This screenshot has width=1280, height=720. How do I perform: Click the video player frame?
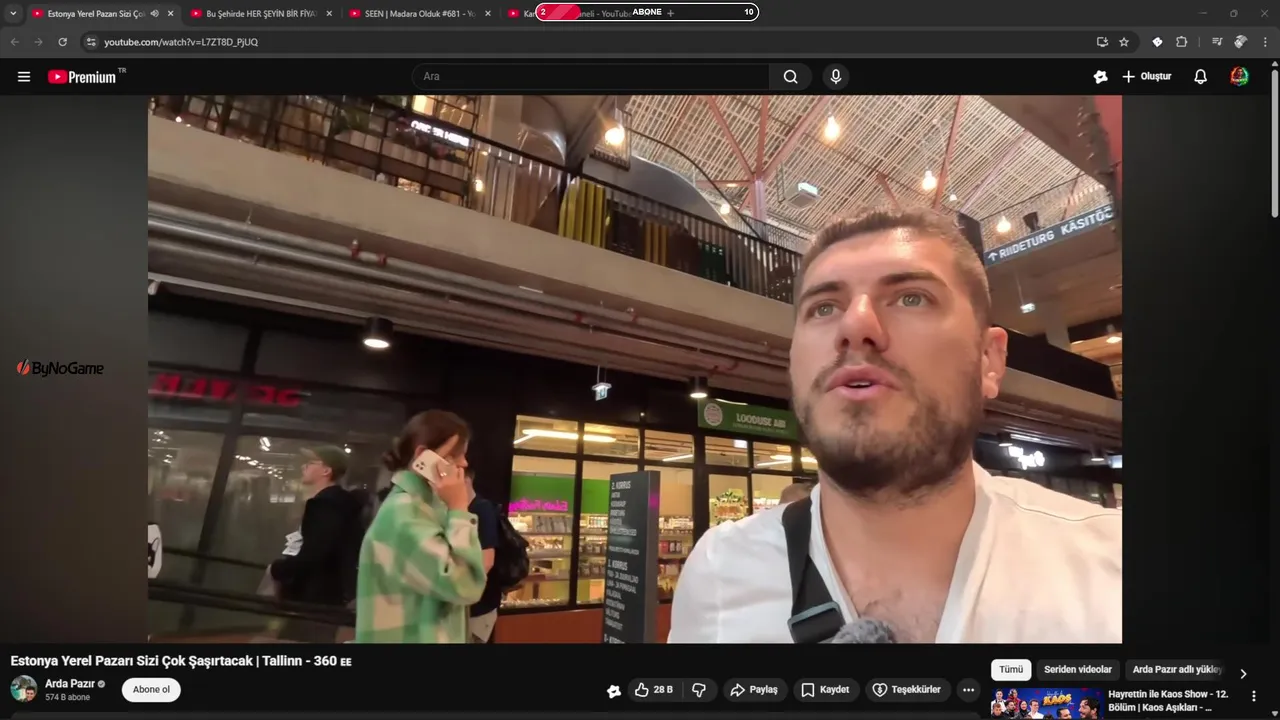[635, 369]
